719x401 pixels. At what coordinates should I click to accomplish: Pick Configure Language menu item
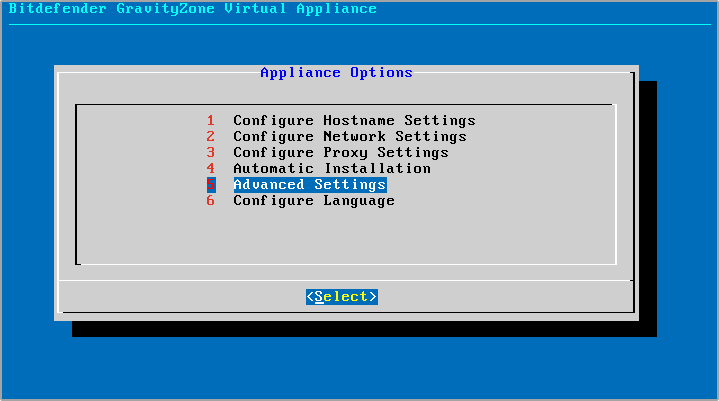[300, 201]
